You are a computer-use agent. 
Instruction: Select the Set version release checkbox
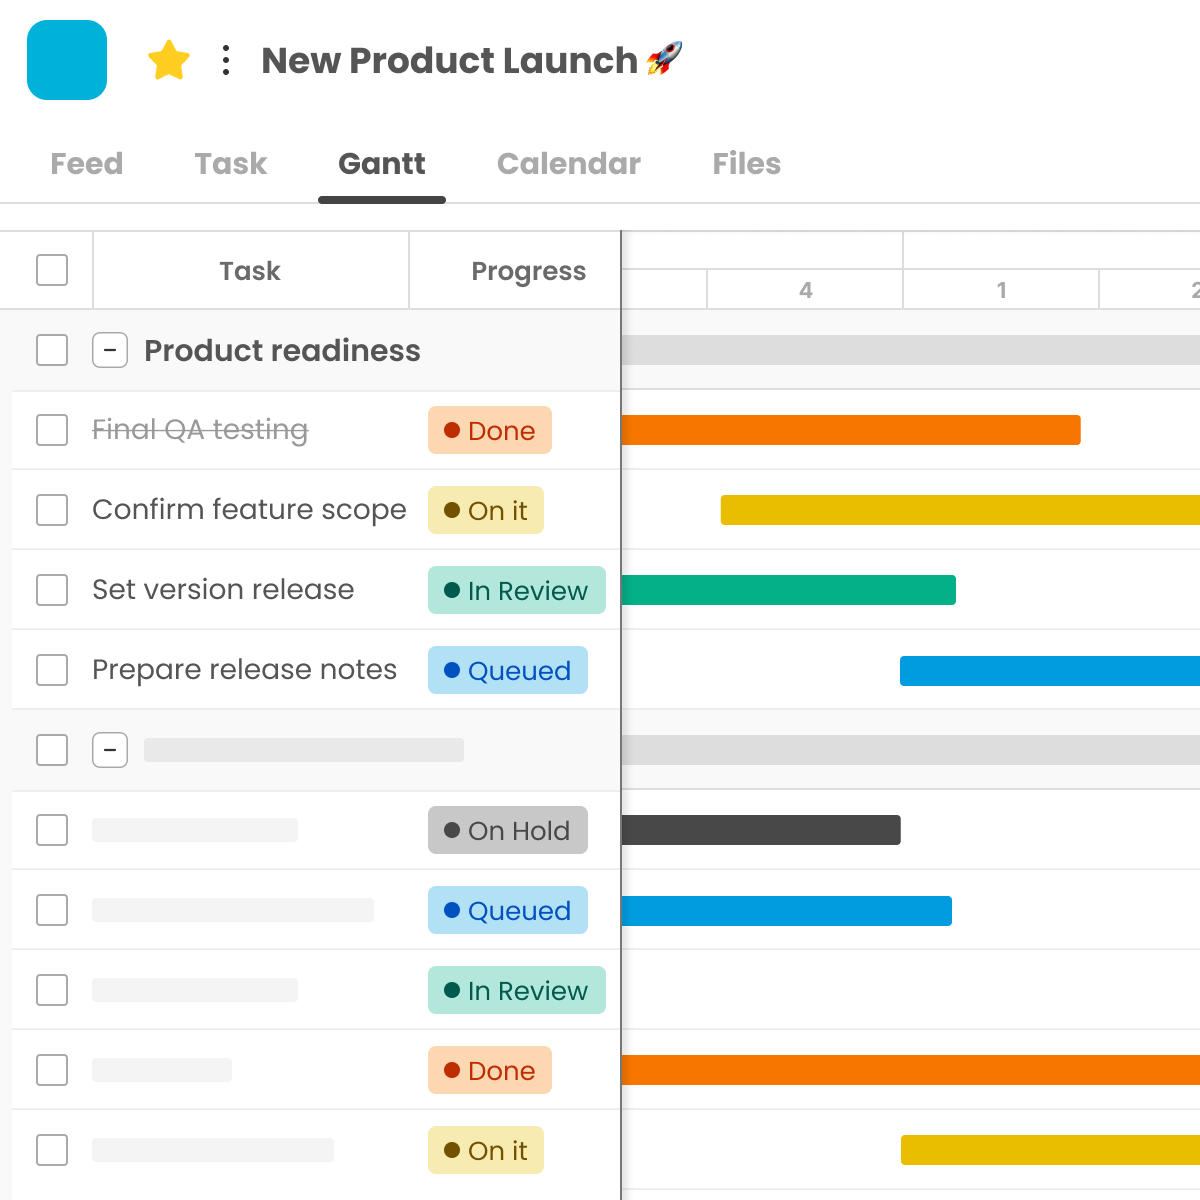tap(51, 590)
